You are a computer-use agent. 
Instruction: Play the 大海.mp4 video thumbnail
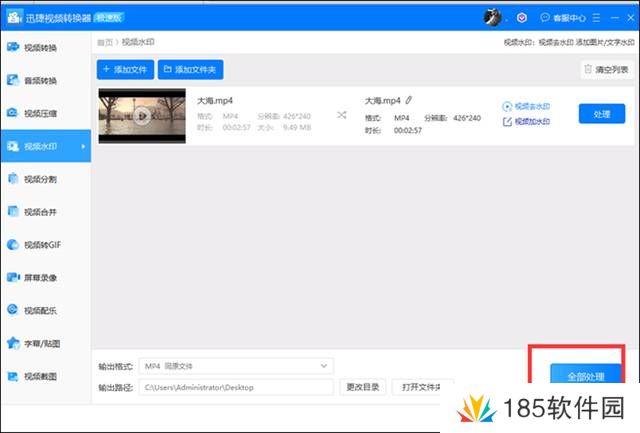pyautogui.click(x=142, y=116)
